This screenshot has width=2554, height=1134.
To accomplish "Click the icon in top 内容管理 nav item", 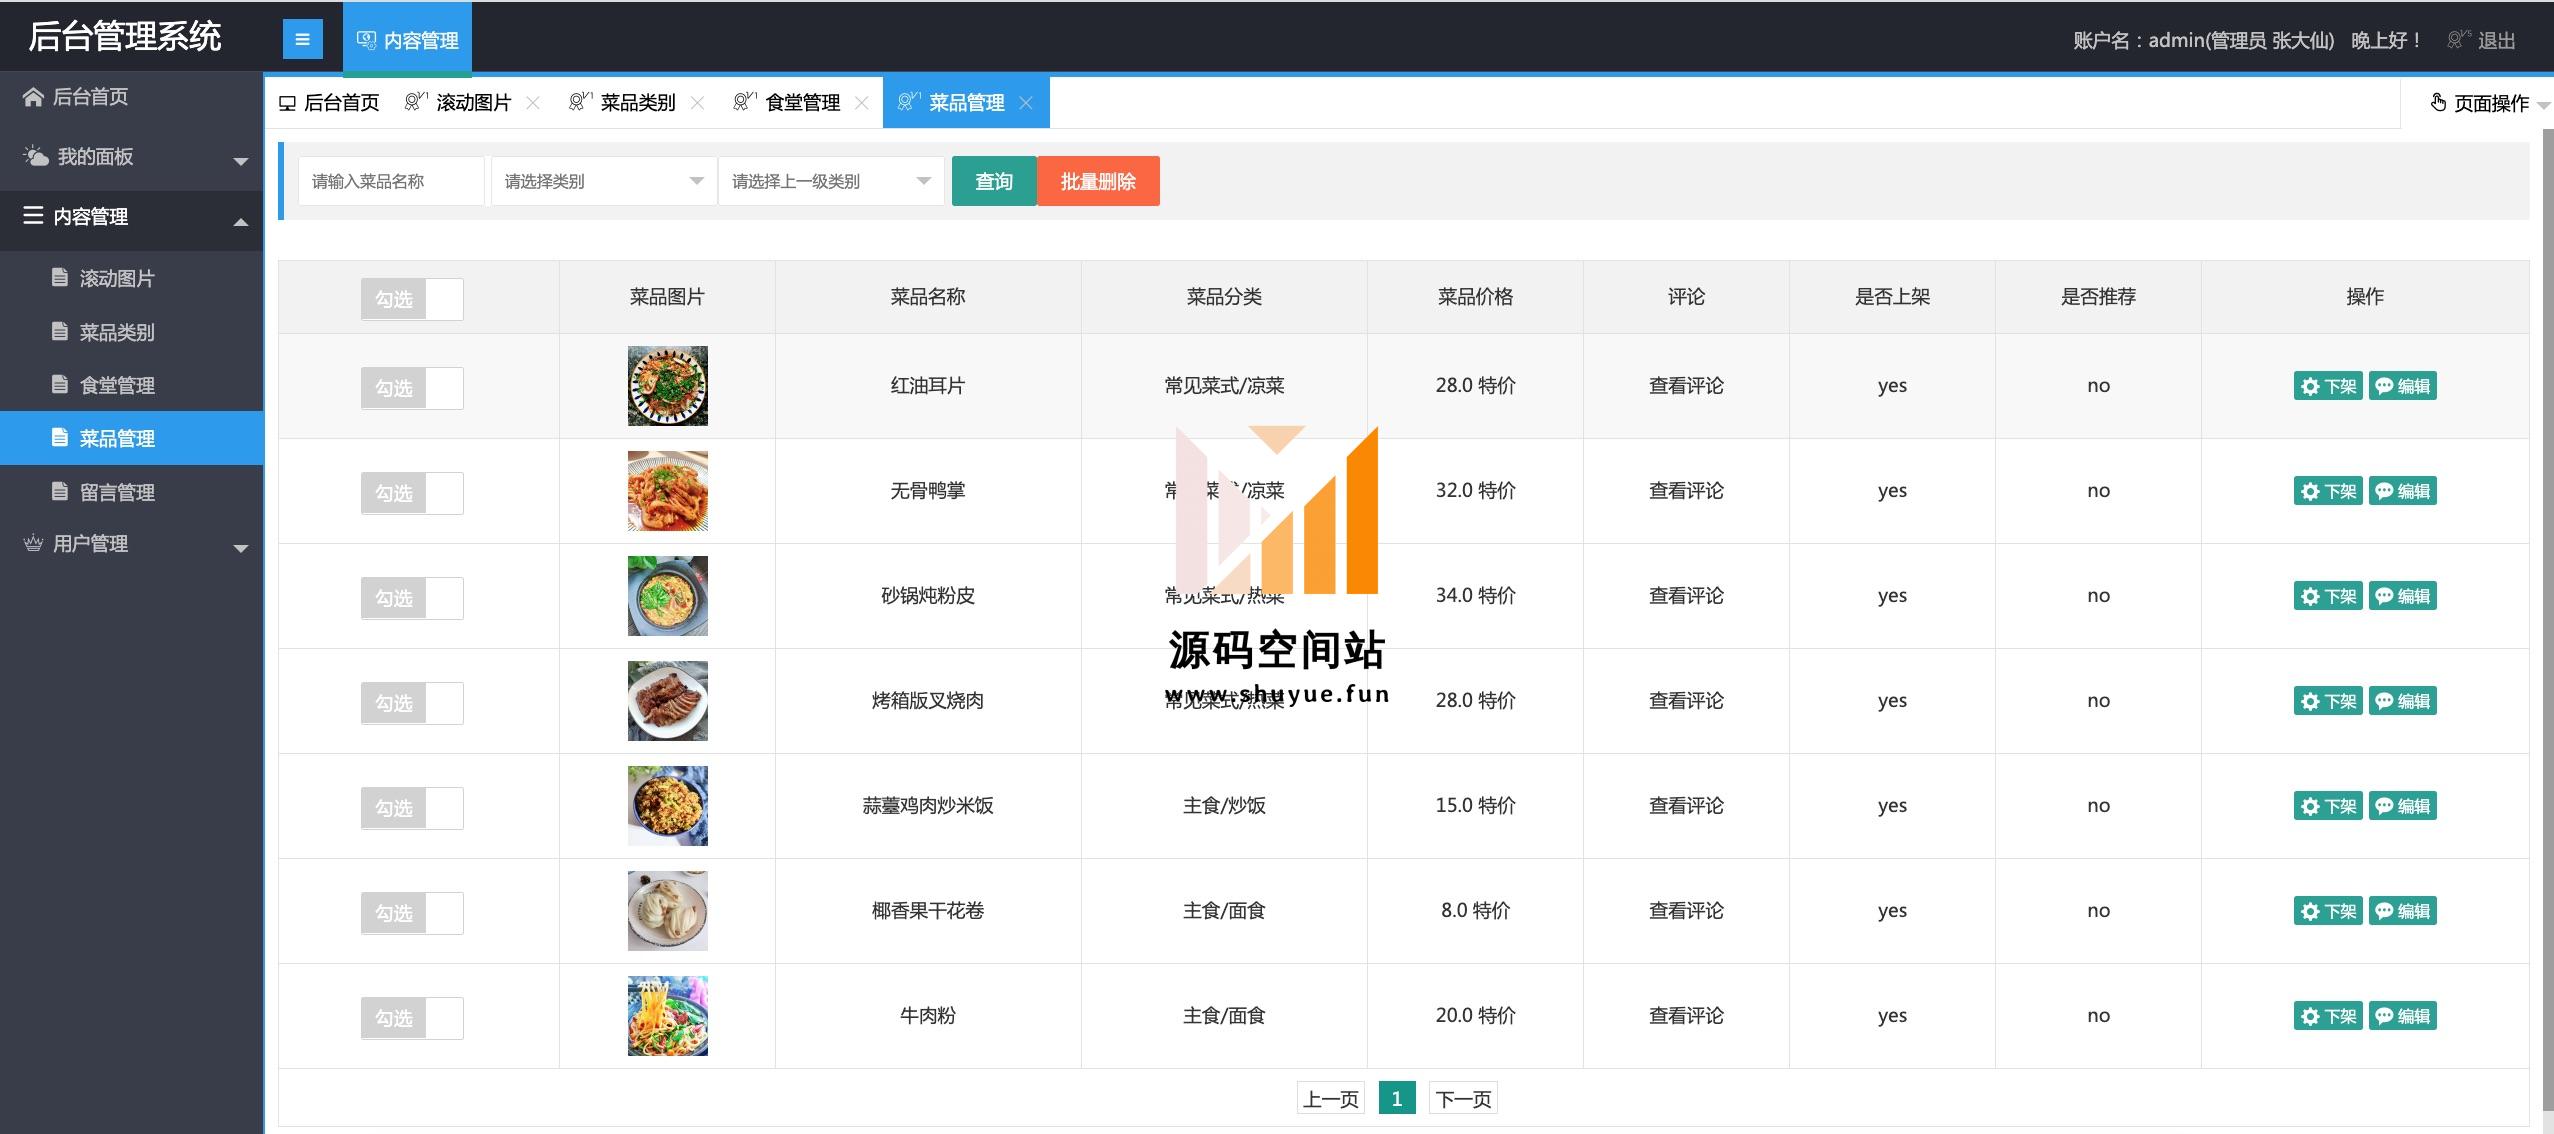I will point(366,40).
